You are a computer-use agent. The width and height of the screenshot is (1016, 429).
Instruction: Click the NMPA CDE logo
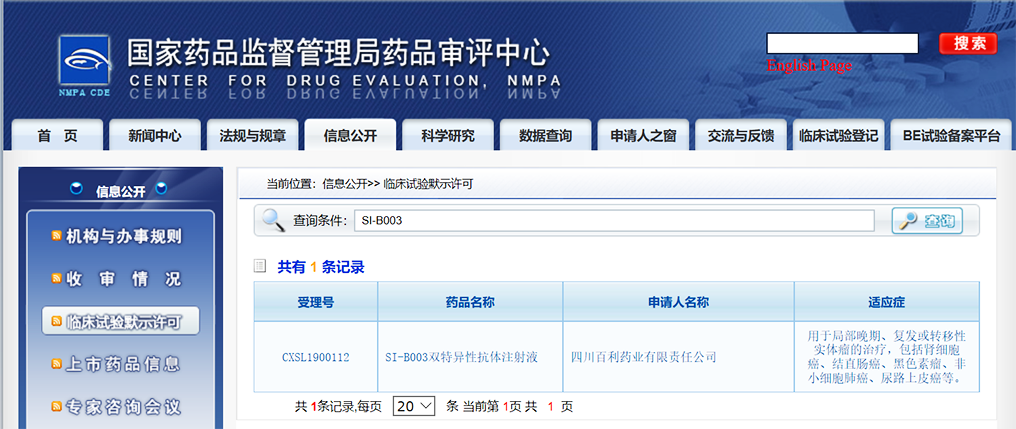(x=84, y=66)
